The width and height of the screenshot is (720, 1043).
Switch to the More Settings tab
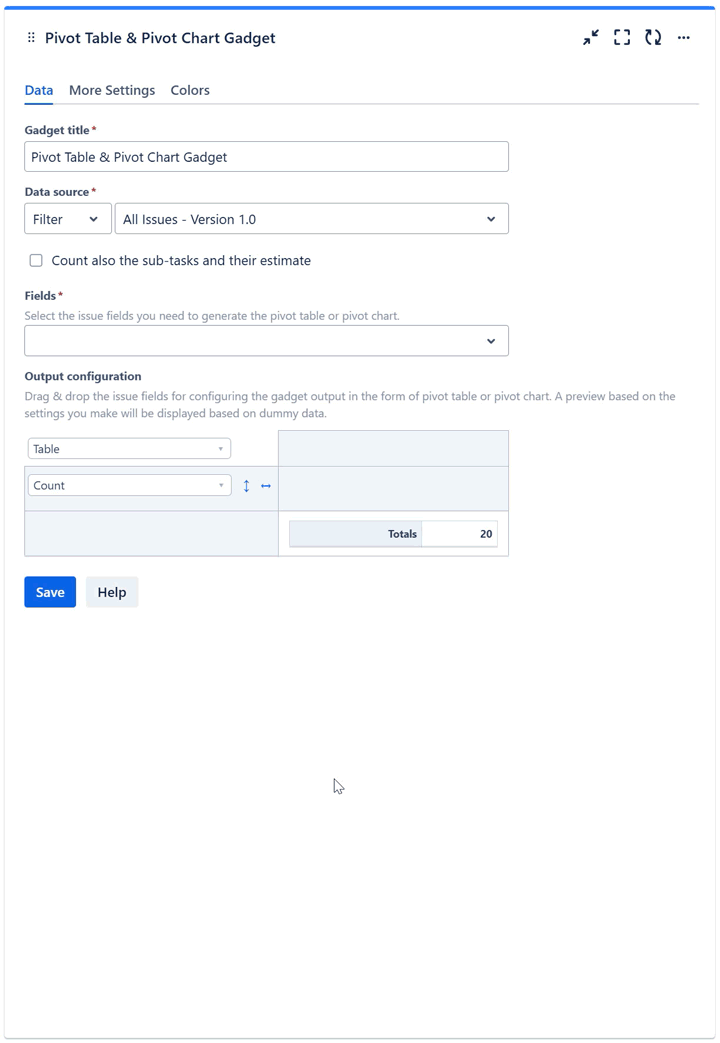[112, 90]
